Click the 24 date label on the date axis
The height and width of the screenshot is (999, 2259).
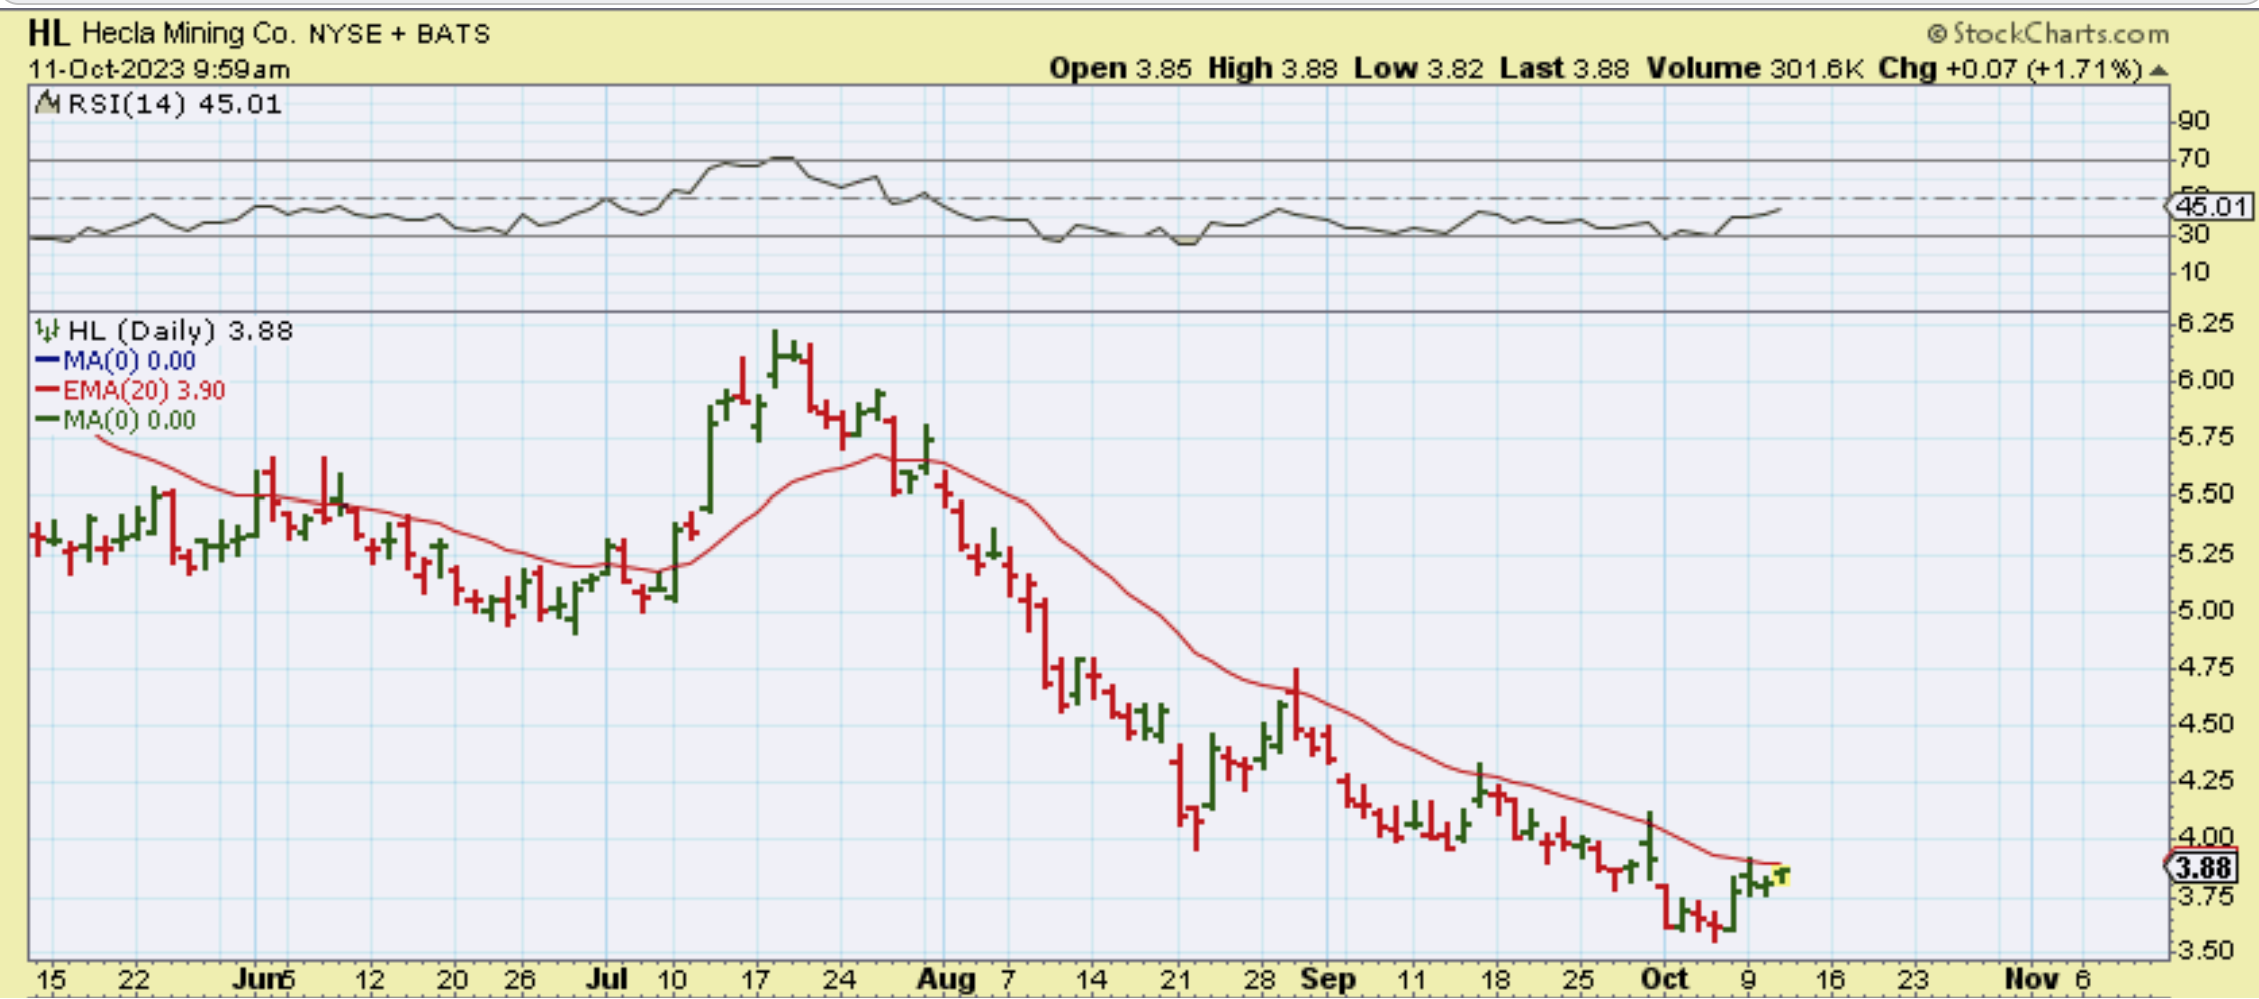[x=839, y=979]
